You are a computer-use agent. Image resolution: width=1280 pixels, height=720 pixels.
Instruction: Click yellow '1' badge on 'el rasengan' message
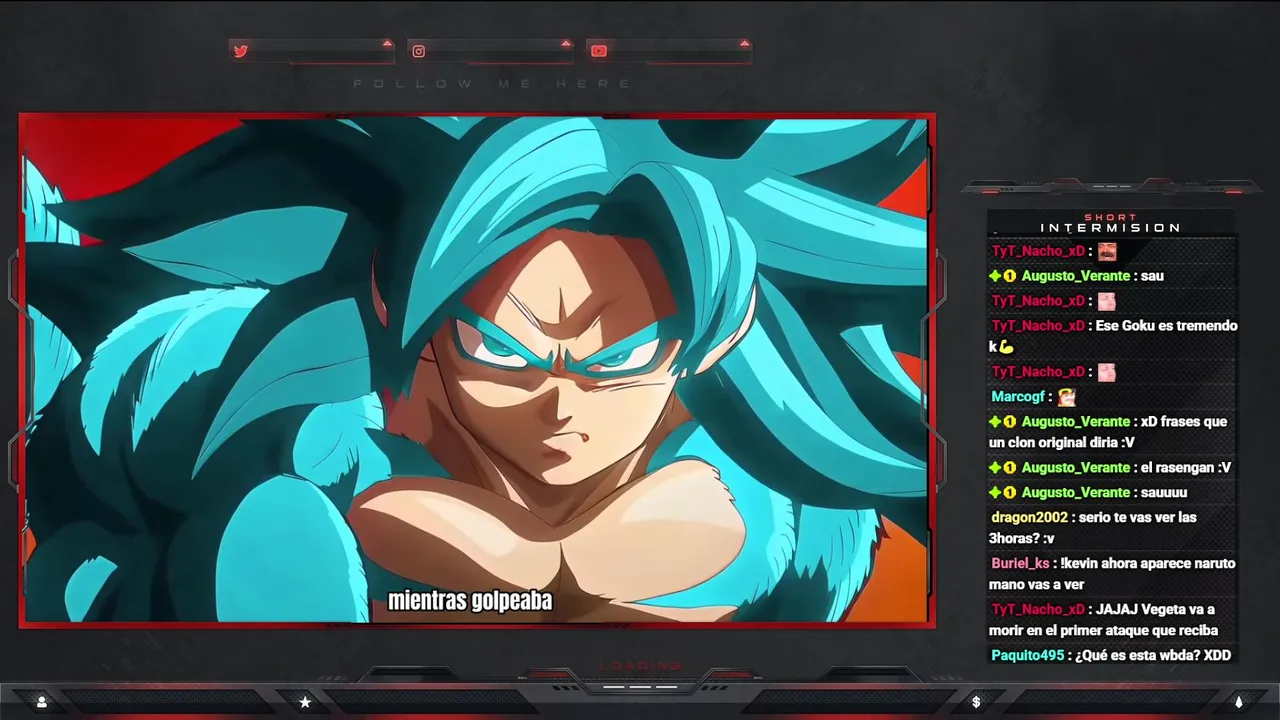coord(1010,468)
